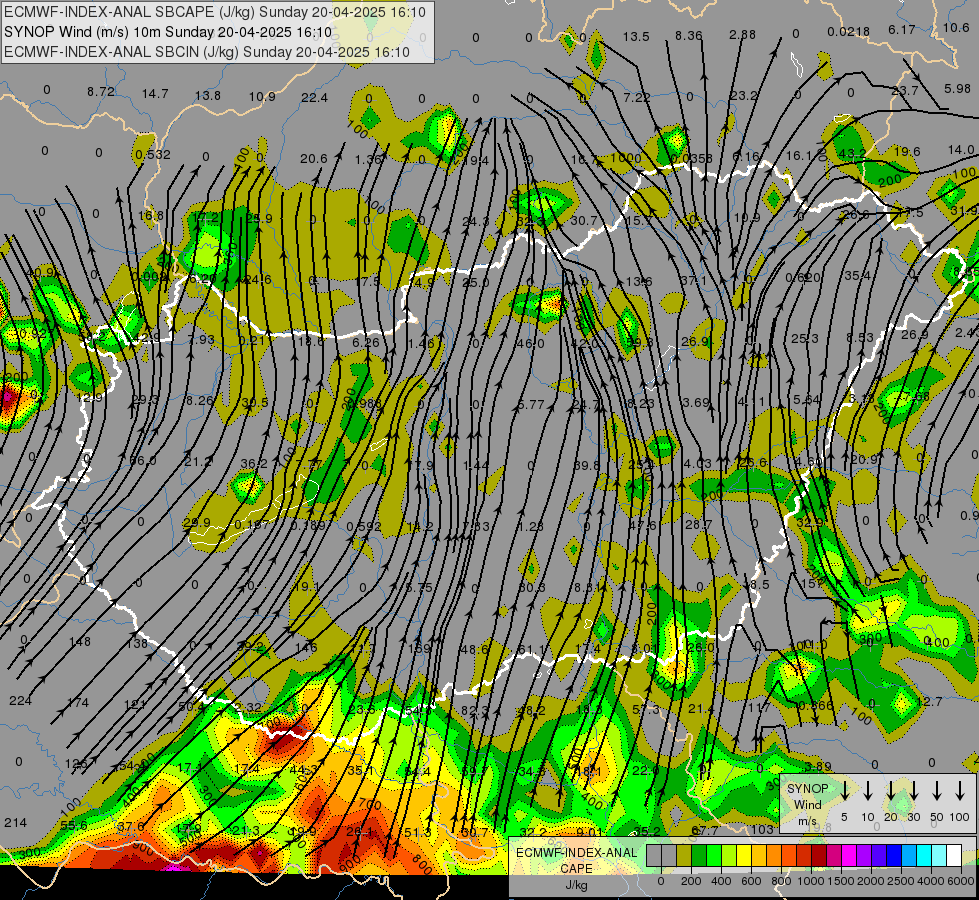Click the 100 m/s wind arrow symbol
979x900 pixels.
pyautogui.click(x=960, y=791)
